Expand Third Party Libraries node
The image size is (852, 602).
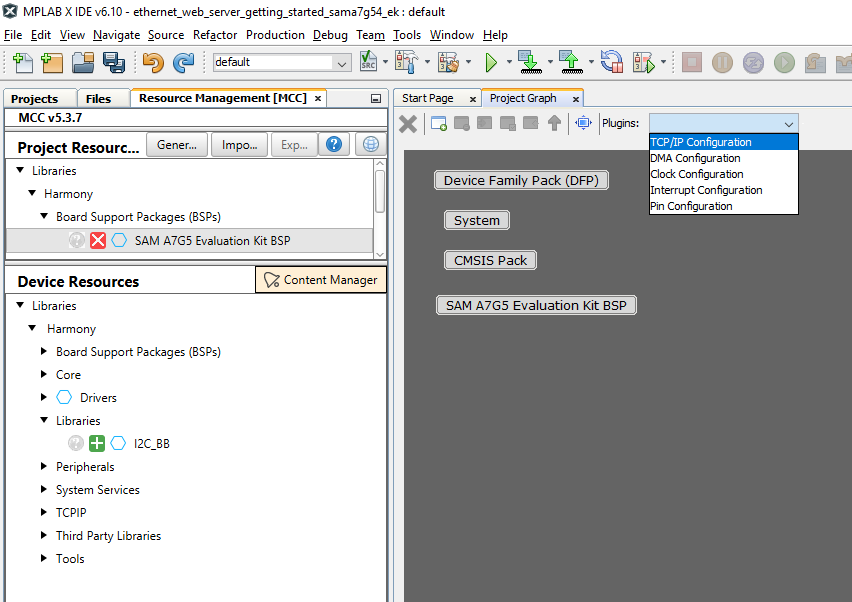click(44, 535)
